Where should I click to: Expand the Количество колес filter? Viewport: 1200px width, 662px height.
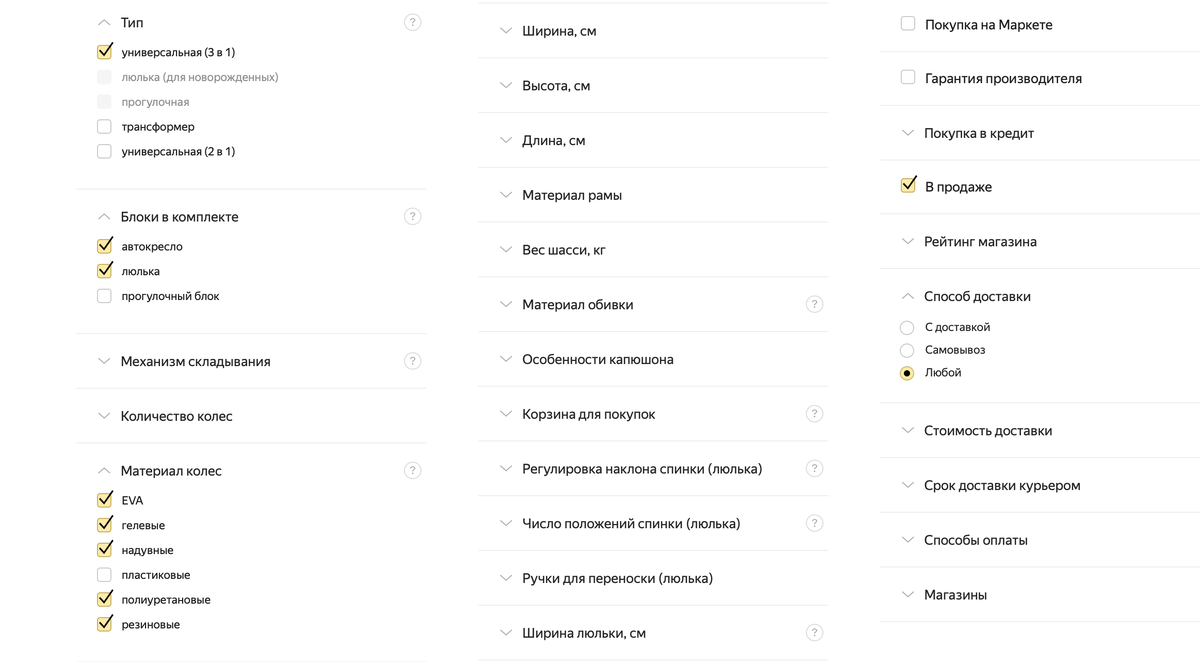(252, 416)
